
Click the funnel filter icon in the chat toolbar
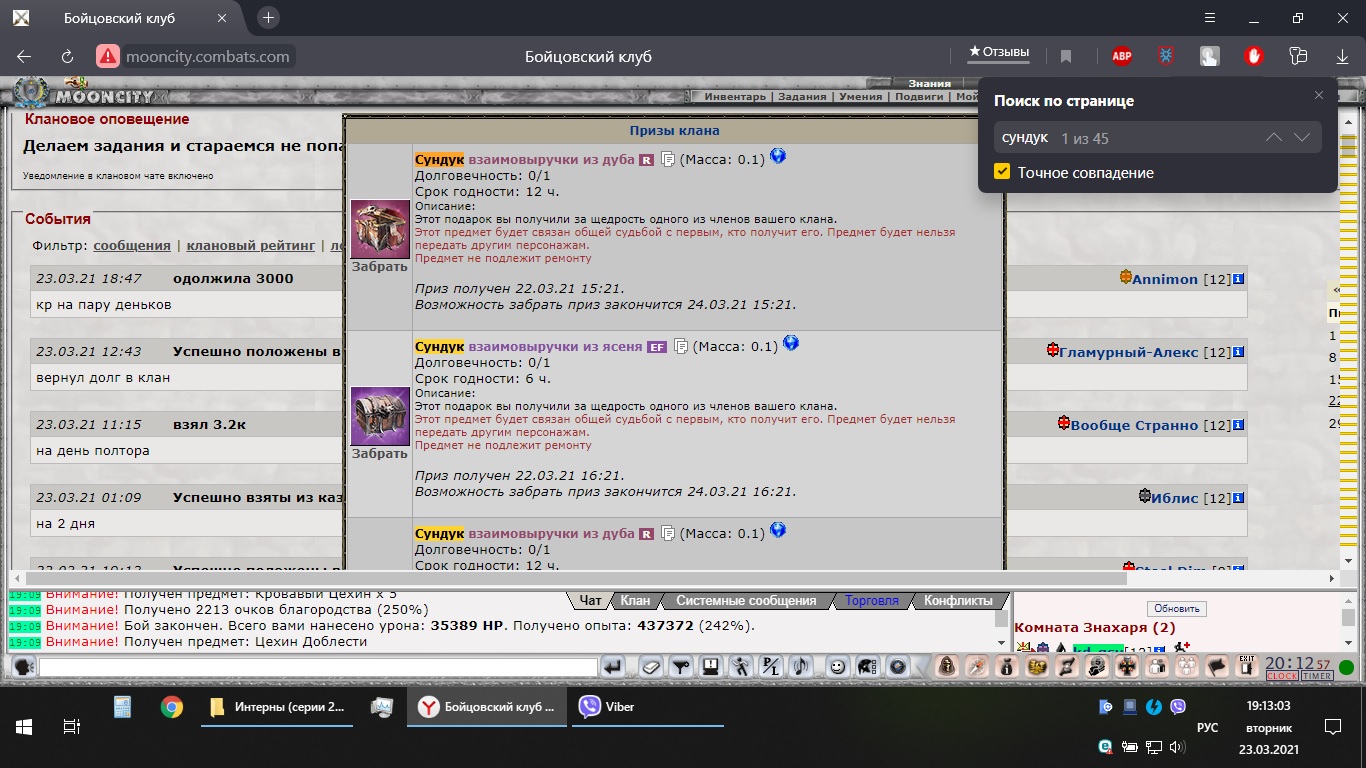click(681, 666)
